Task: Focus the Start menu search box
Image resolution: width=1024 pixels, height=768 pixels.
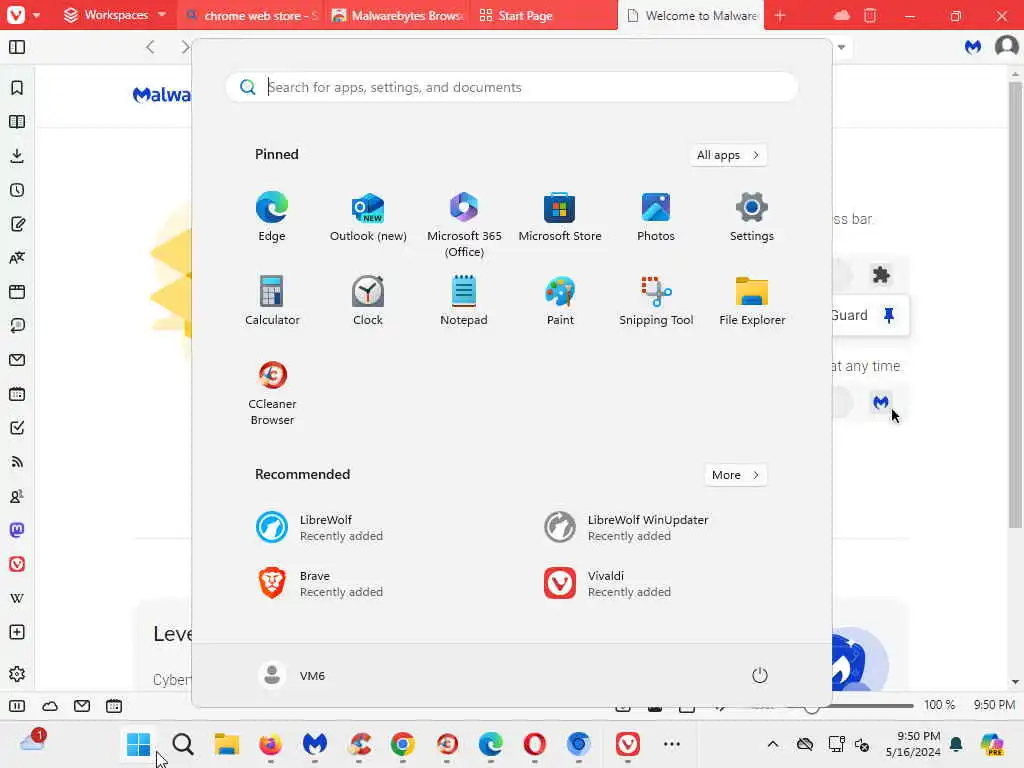Action: coord(512,87)
